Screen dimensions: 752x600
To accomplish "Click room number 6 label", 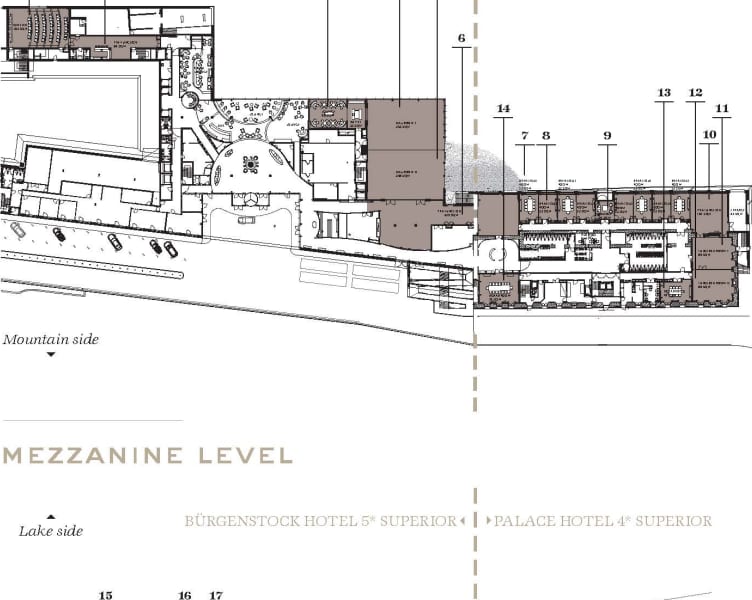I will coord(461,39).
